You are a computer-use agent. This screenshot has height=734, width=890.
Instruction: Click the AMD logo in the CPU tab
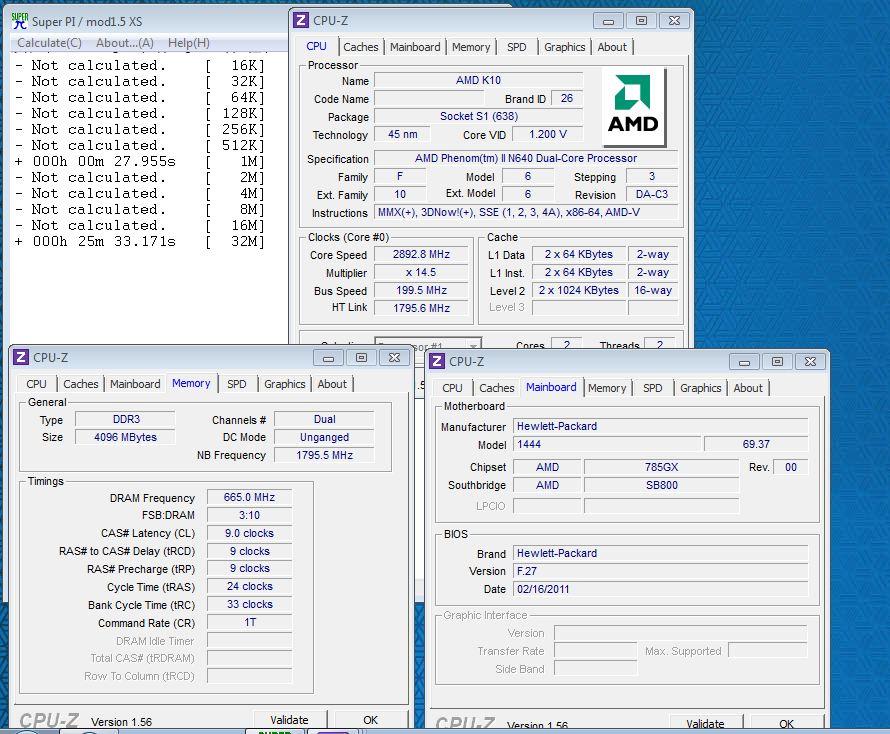click(633, 106)
